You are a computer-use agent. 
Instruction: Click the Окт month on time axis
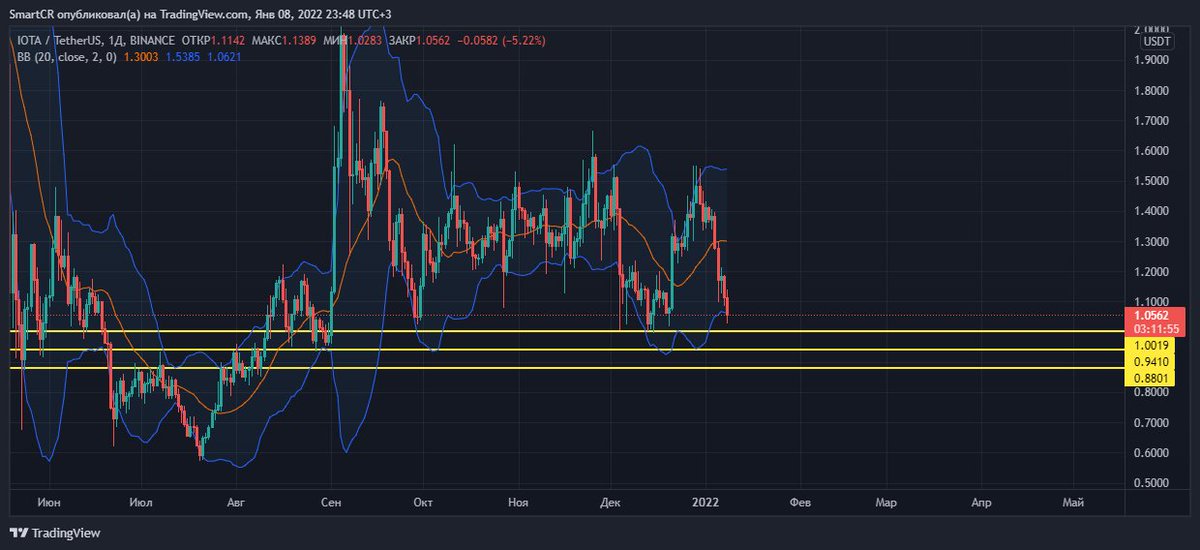pos(424,503)
